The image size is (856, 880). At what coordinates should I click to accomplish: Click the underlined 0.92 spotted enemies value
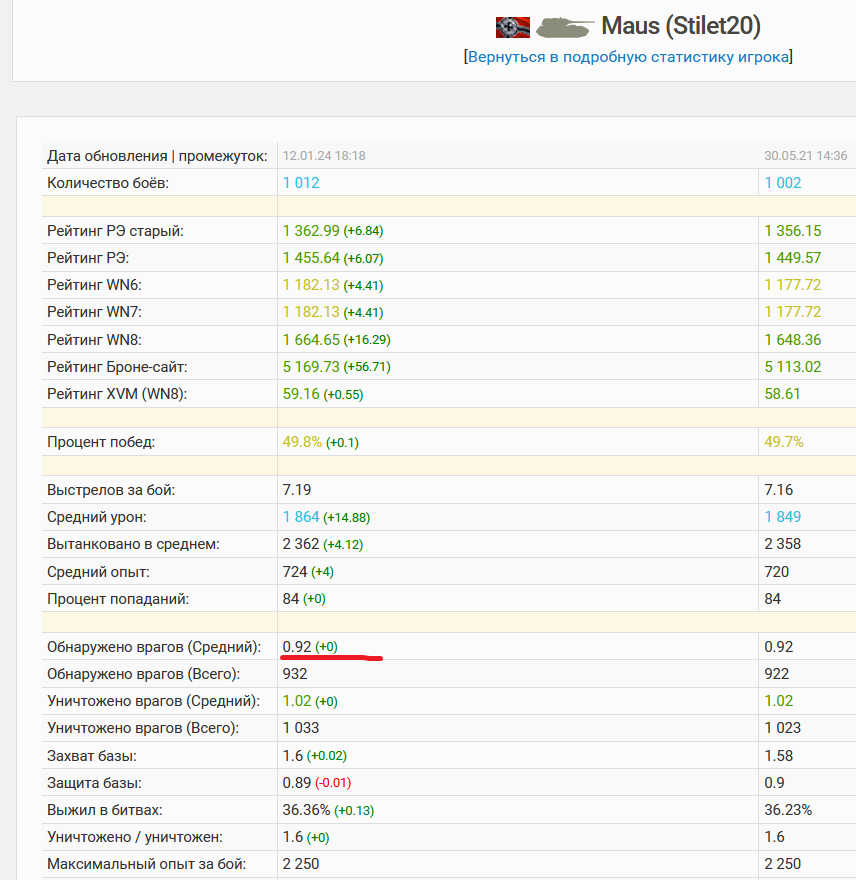[x=296, y=647]
